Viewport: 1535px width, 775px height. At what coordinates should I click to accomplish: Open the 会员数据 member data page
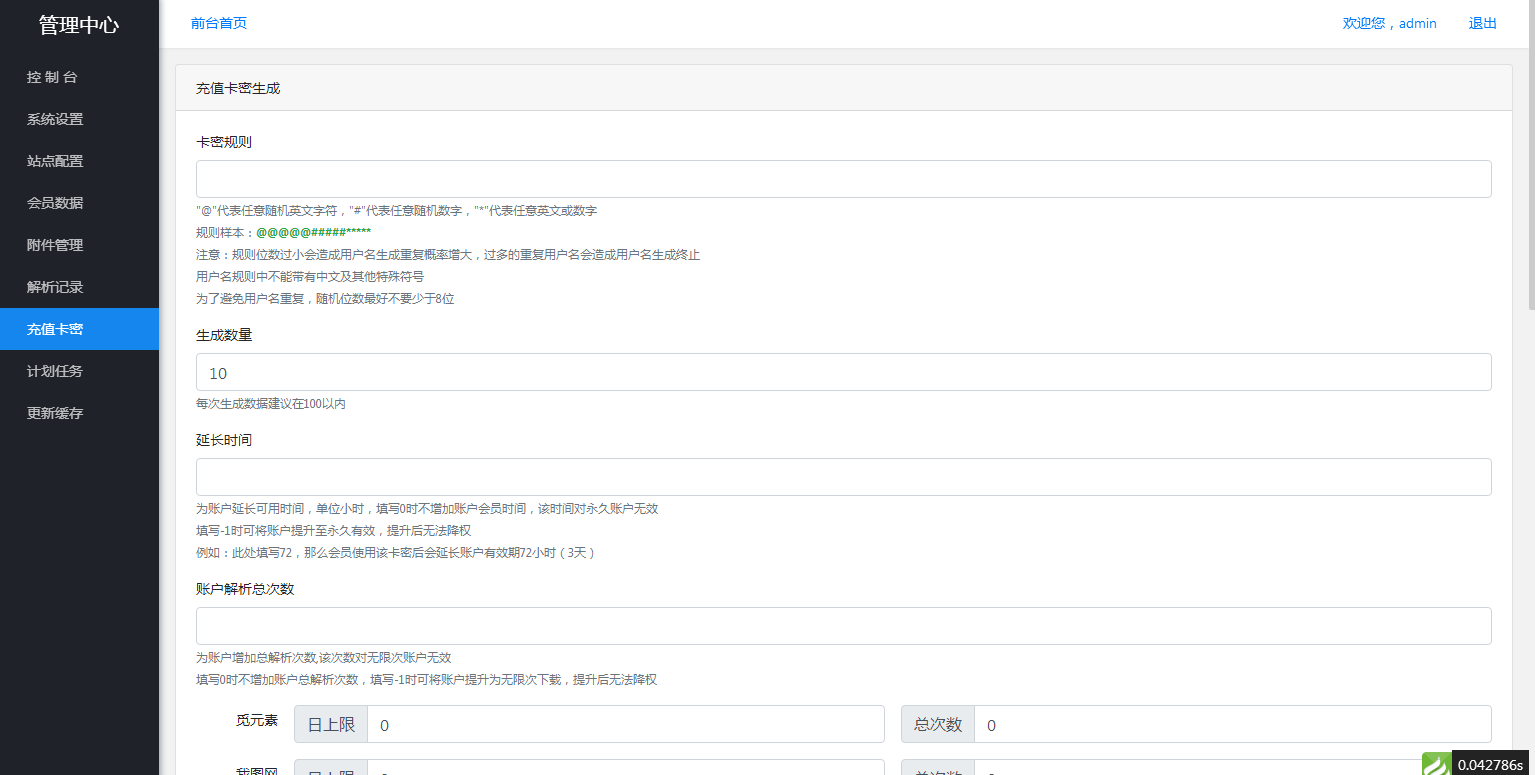52,203
